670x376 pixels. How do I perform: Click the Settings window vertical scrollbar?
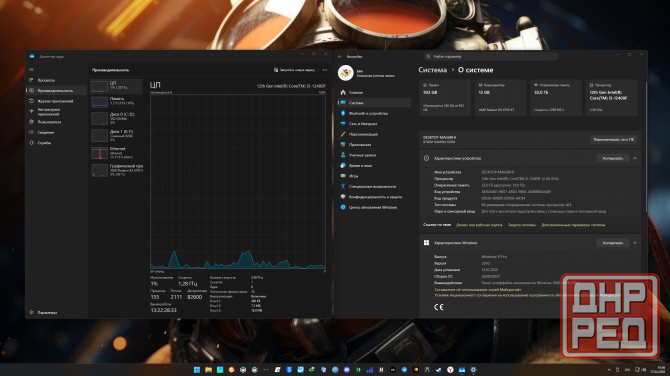point(646,147)
